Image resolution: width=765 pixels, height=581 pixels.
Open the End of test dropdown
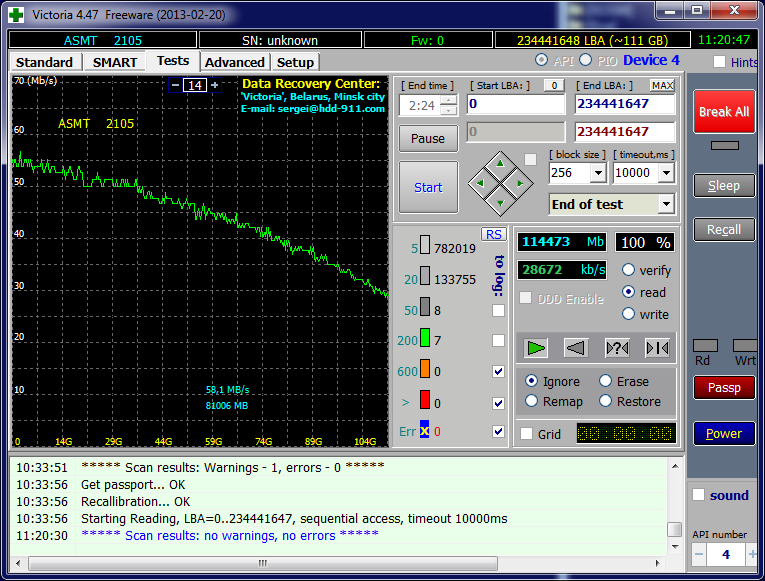666,204
